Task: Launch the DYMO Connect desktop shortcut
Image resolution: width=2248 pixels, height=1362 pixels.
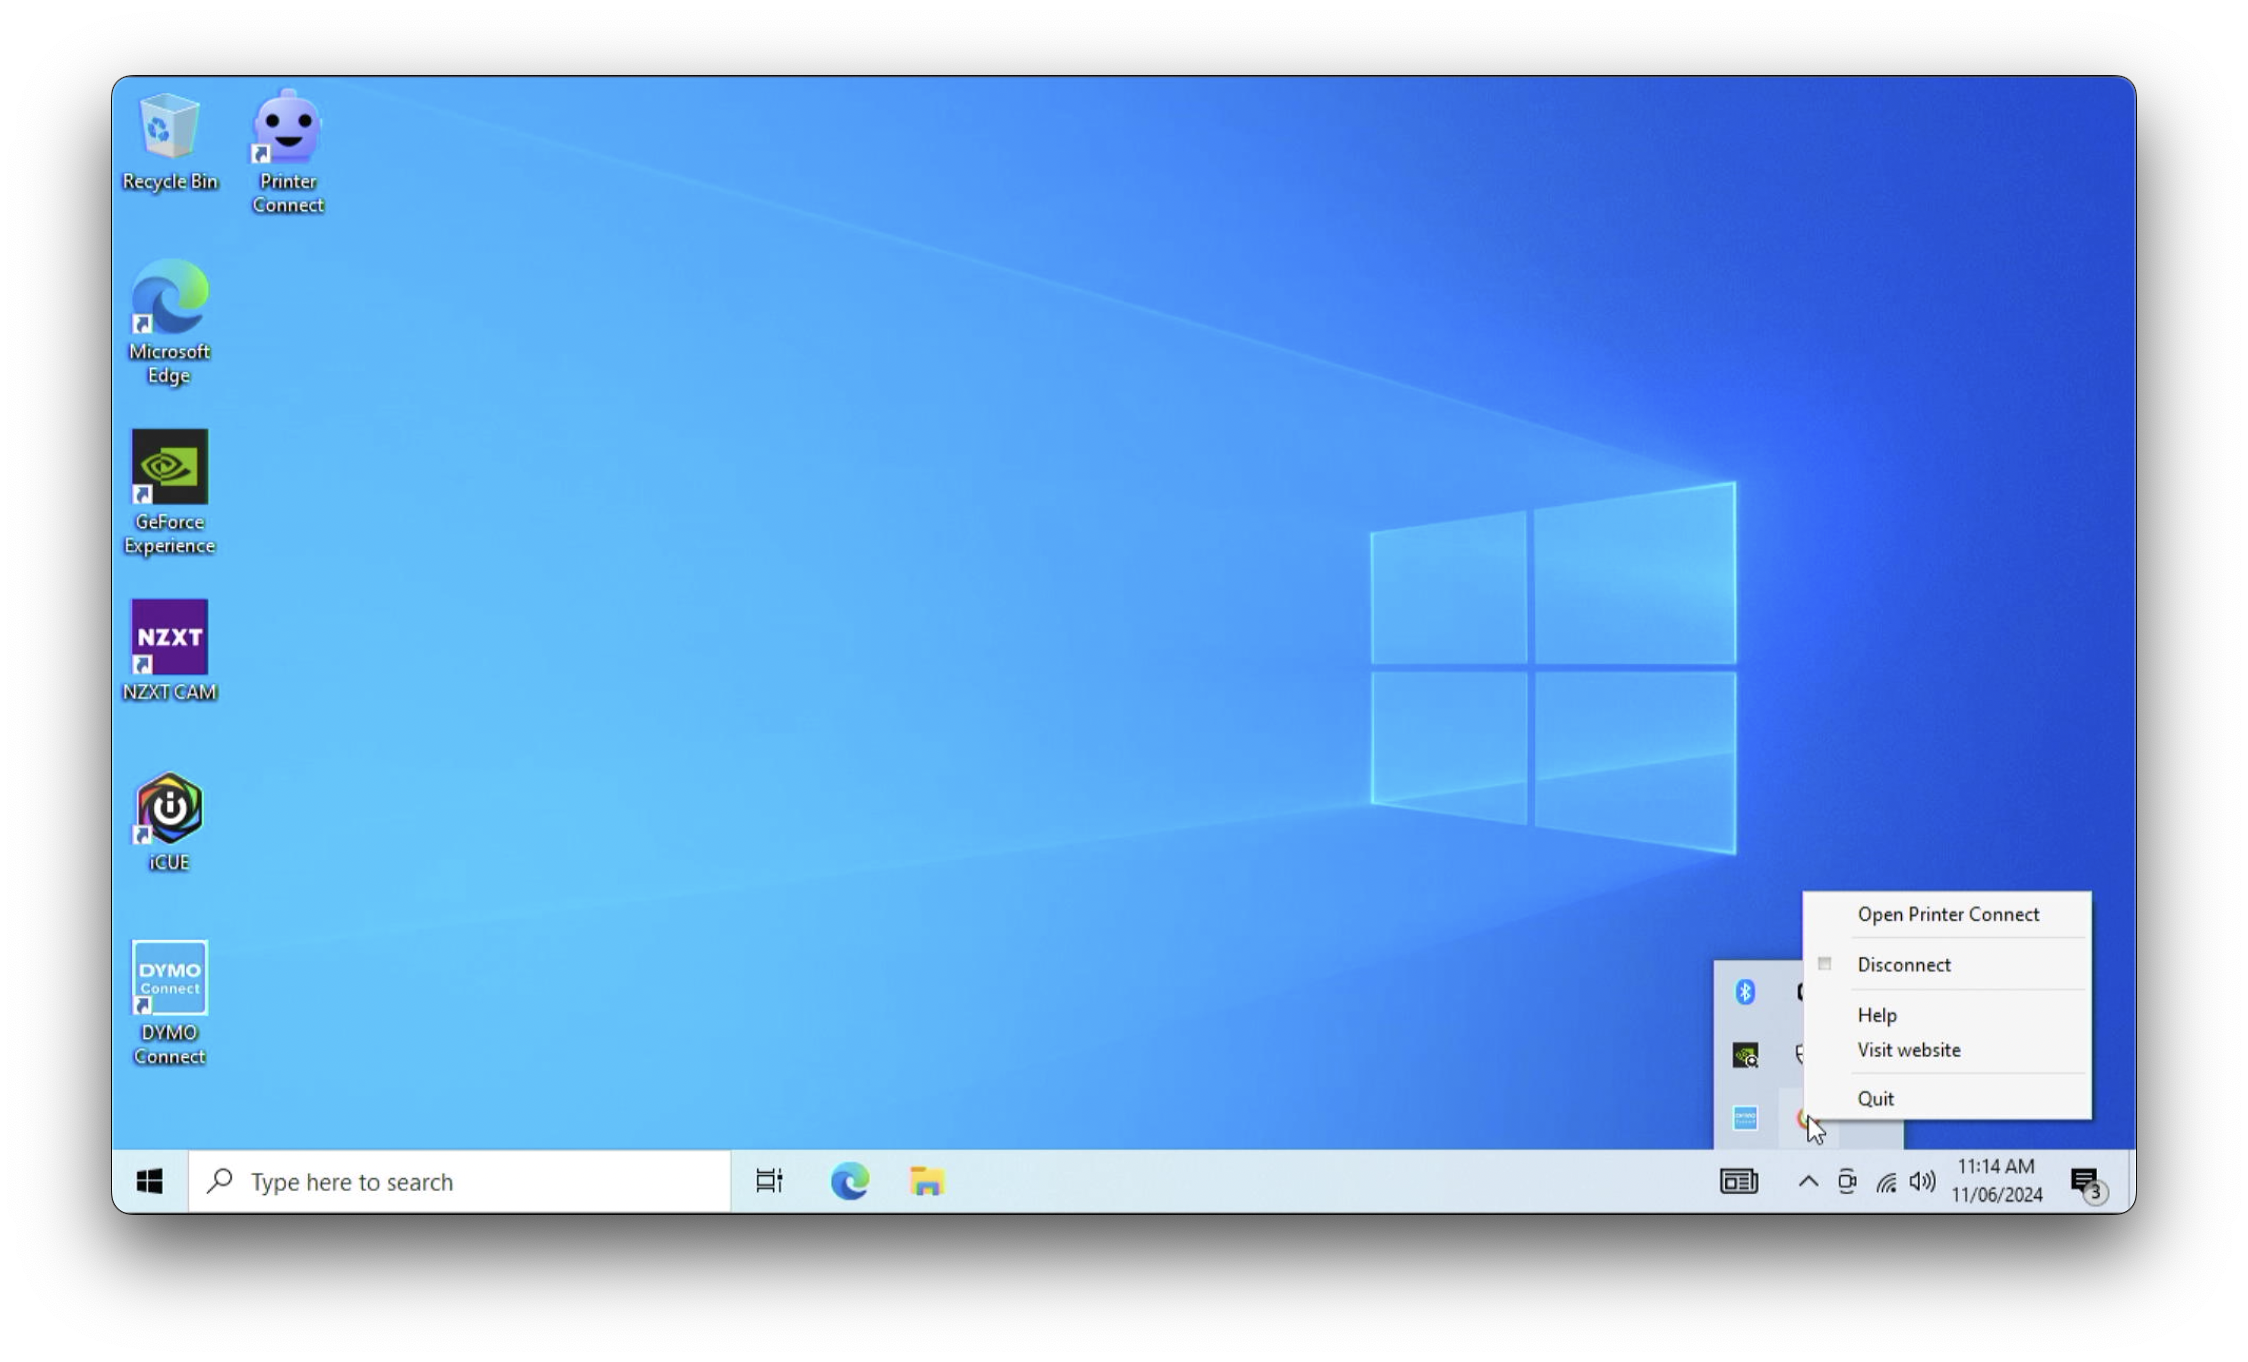Action: (x=169, y=1001)
